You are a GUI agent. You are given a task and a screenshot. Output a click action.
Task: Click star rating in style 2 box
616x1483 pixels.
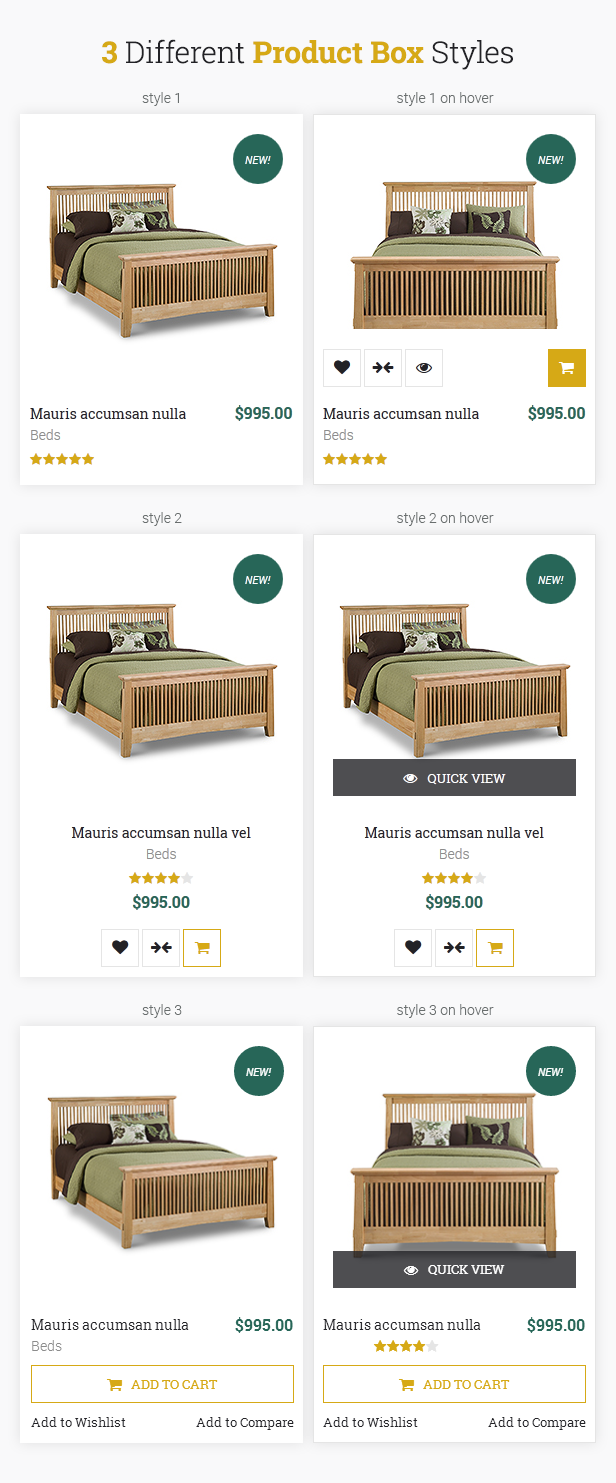pyautogui.click(x=161, y=878)
